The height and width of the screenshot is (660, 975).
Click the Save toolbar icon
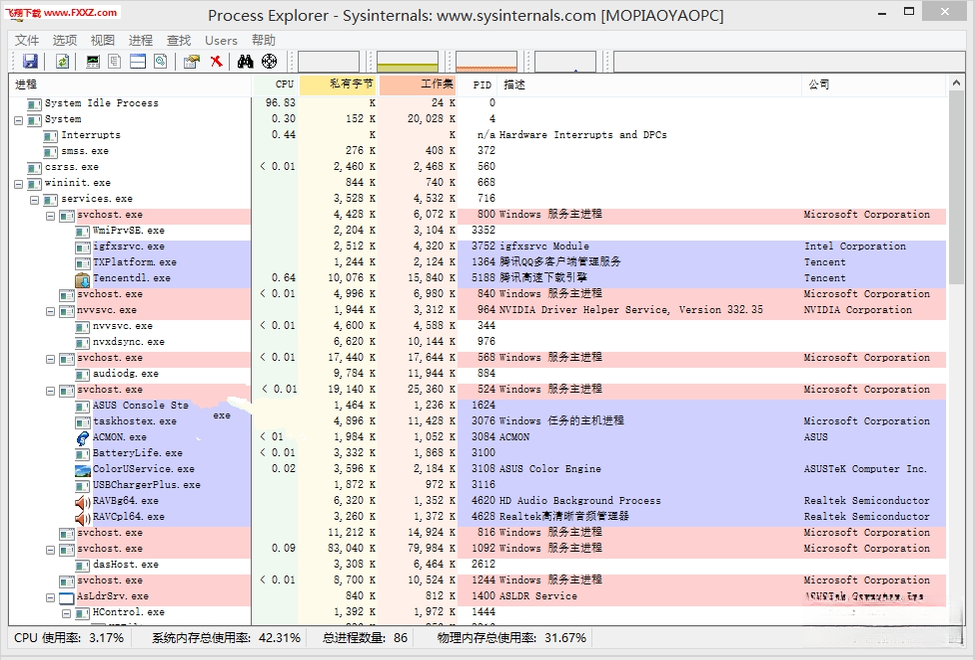coord(30,61)
